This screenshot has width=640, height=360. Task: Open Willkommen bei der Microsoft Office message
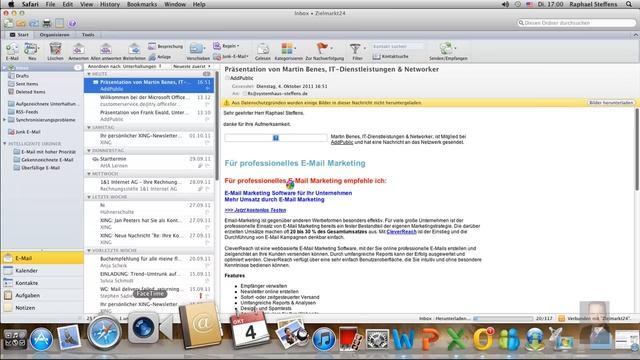tap(149, 100)
